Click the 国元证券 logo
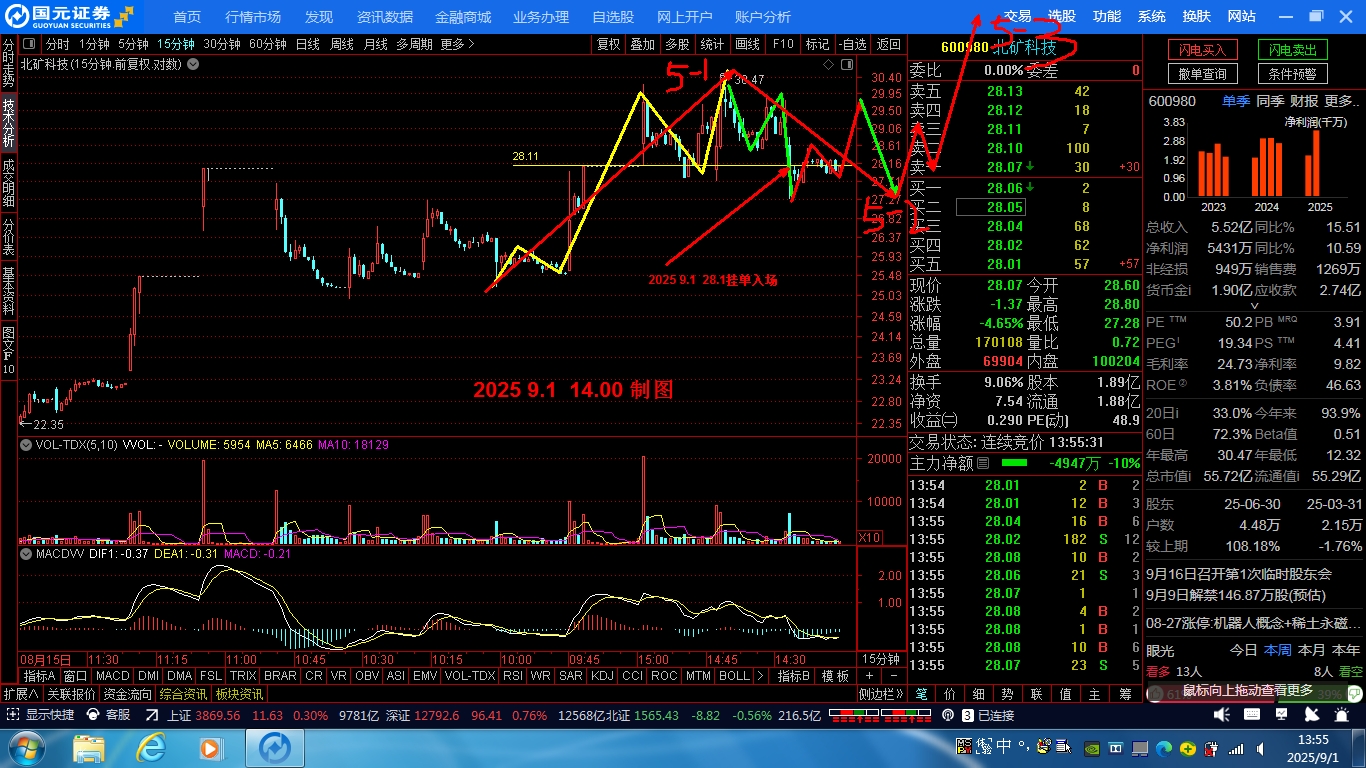Image resolution: width=1366 pixels, height=768 pixels. (70, 16)
